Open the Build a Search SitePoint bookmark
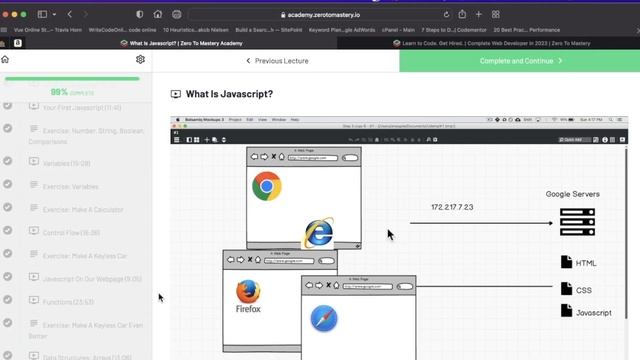 [x=269, y=30]
